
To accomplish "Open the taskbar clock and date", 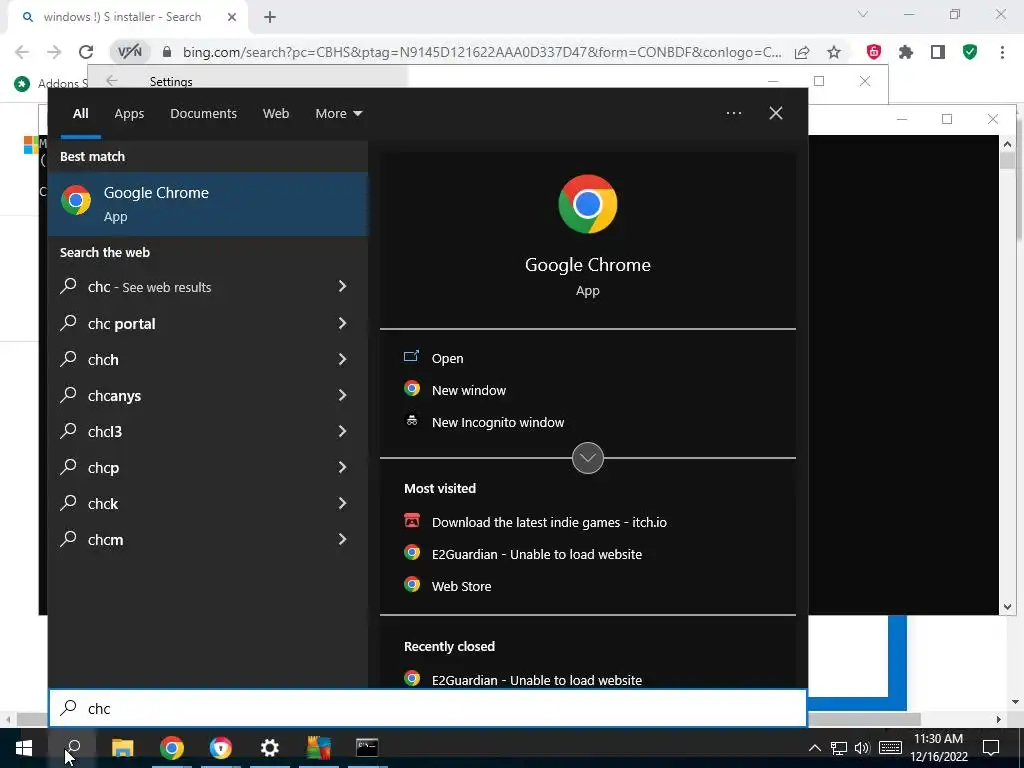I will click(938, 748).
